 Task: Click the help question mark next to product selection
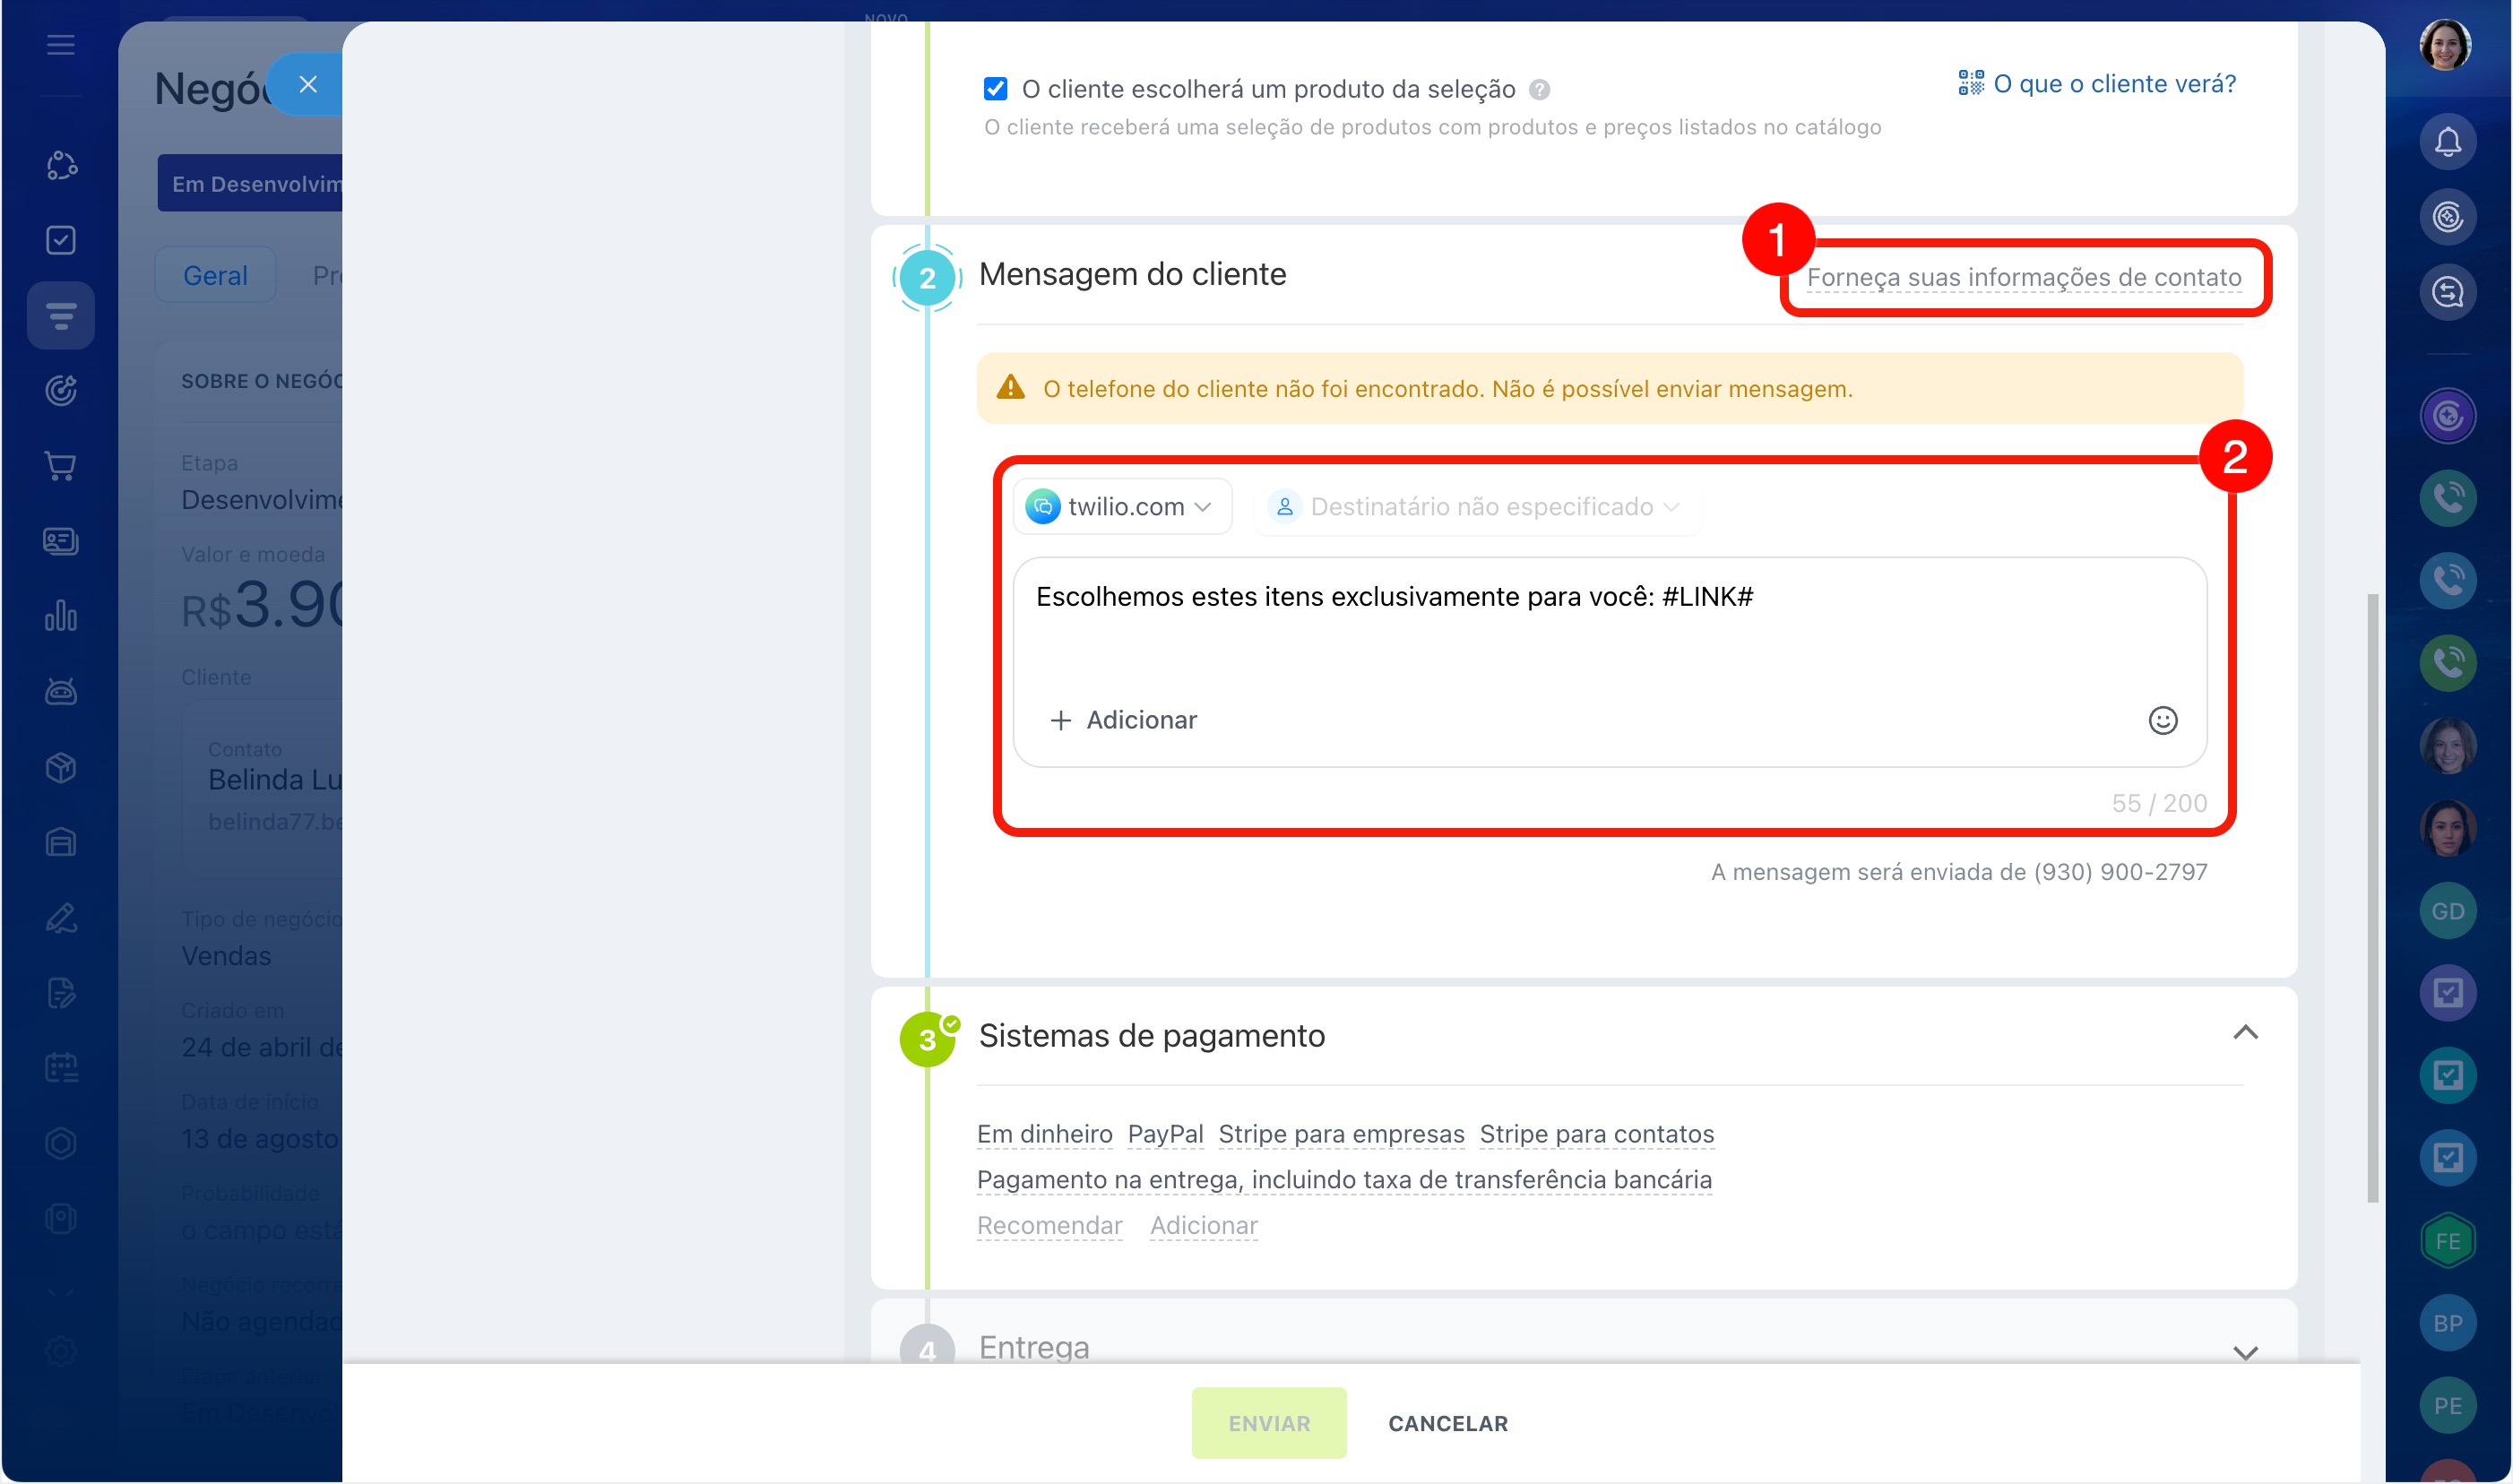(x=1539, y=90)
